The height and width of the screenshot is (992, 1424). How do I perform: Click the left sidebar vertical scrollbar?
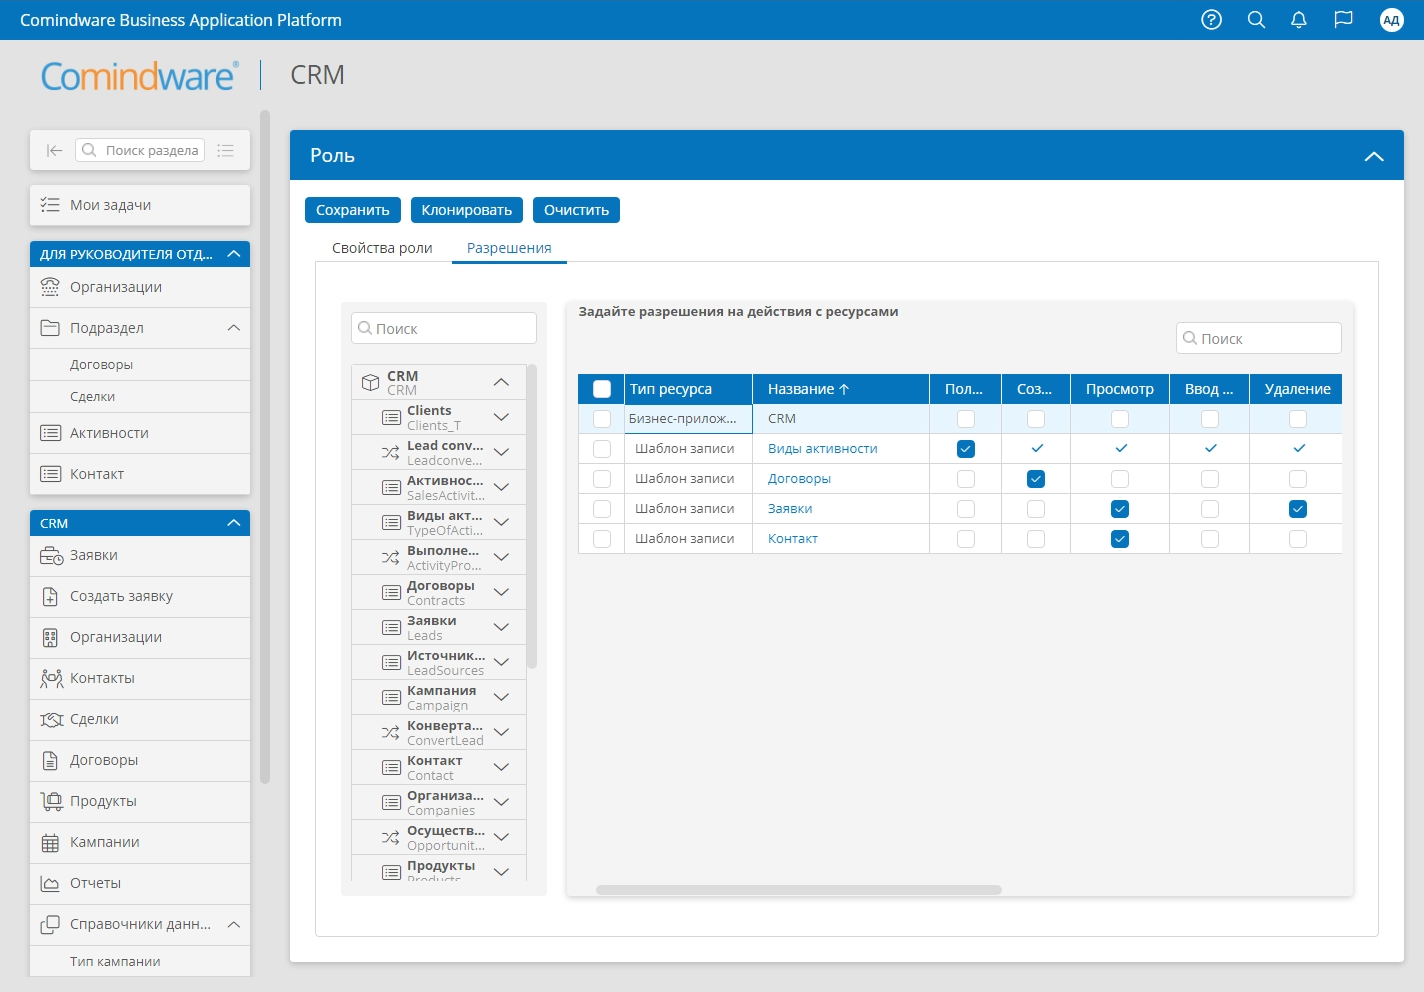(265, 447)
